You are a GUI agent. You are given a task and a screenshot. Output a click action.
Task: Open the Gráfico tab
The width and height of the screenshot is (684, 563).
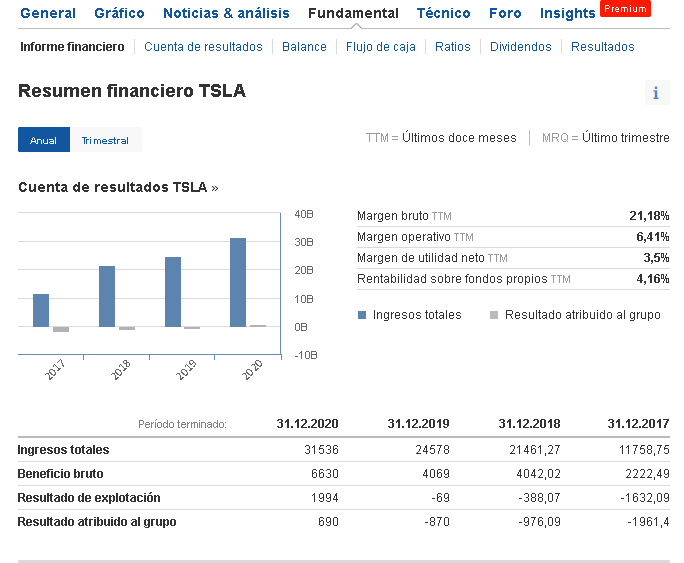(x=119, y=13)
